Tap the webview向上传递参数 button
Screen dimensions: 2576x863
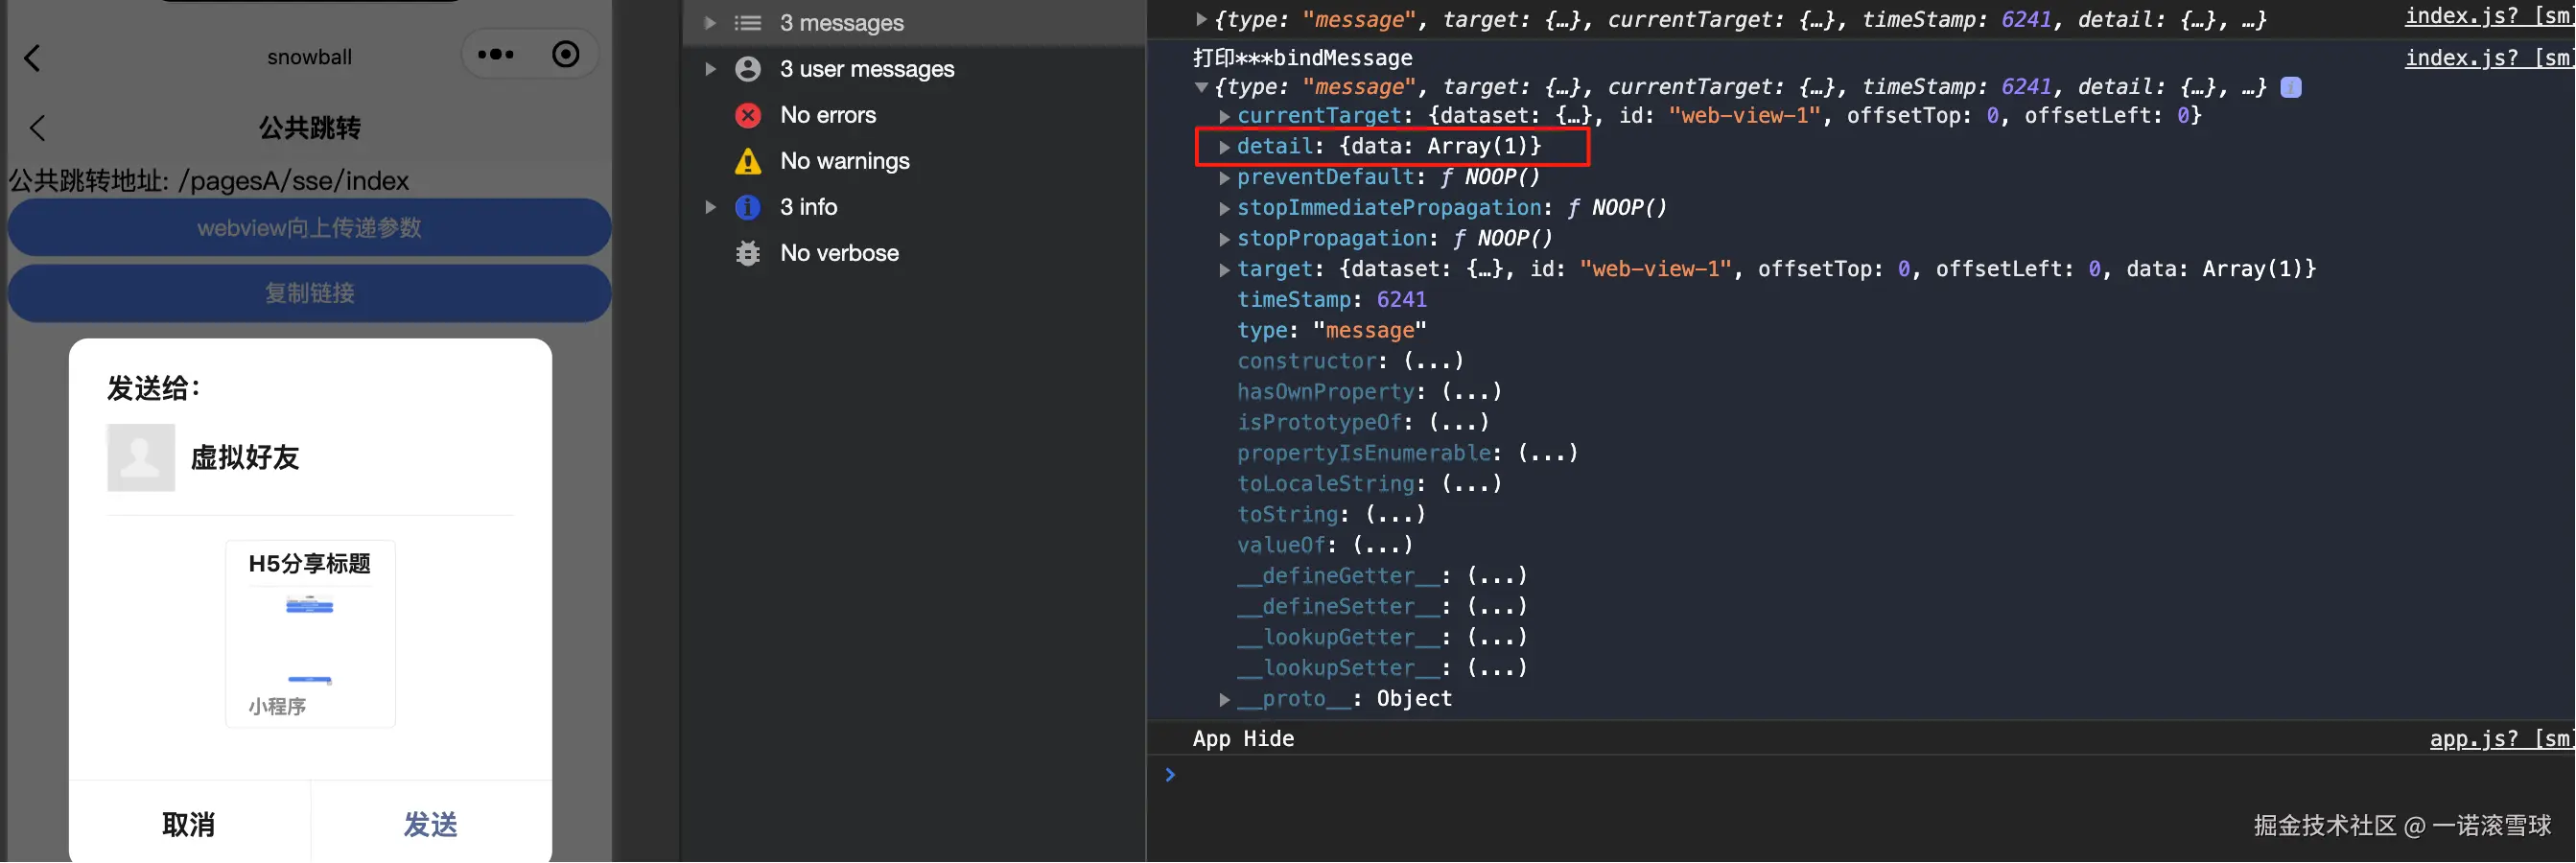click(309, 228)
